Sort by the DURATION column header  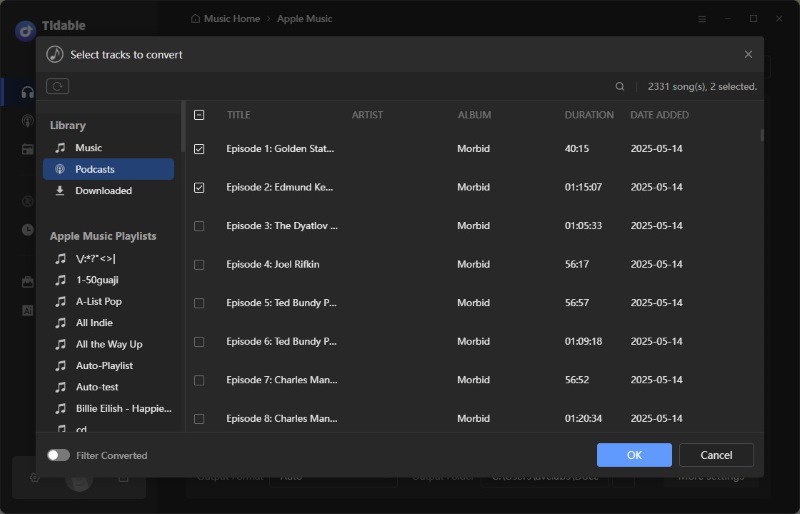click(589, 115)
